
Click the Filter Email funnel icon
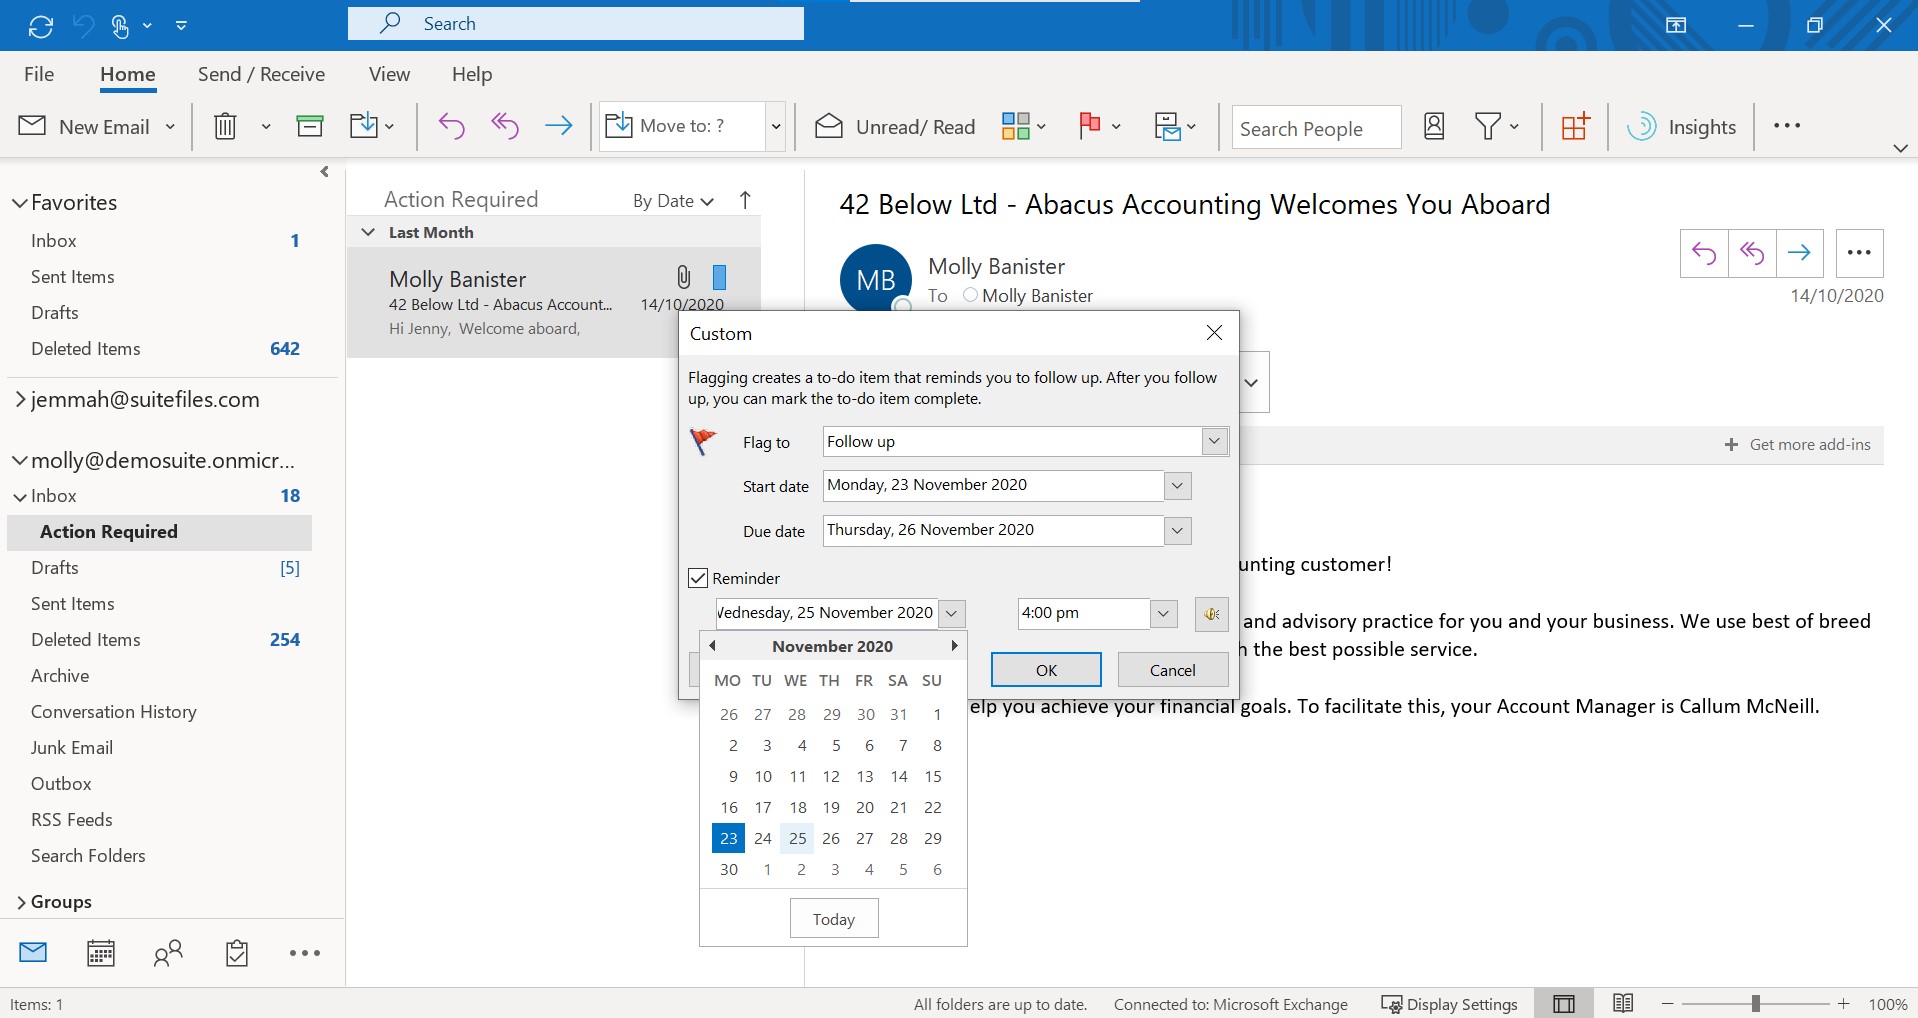point(1488,126)
